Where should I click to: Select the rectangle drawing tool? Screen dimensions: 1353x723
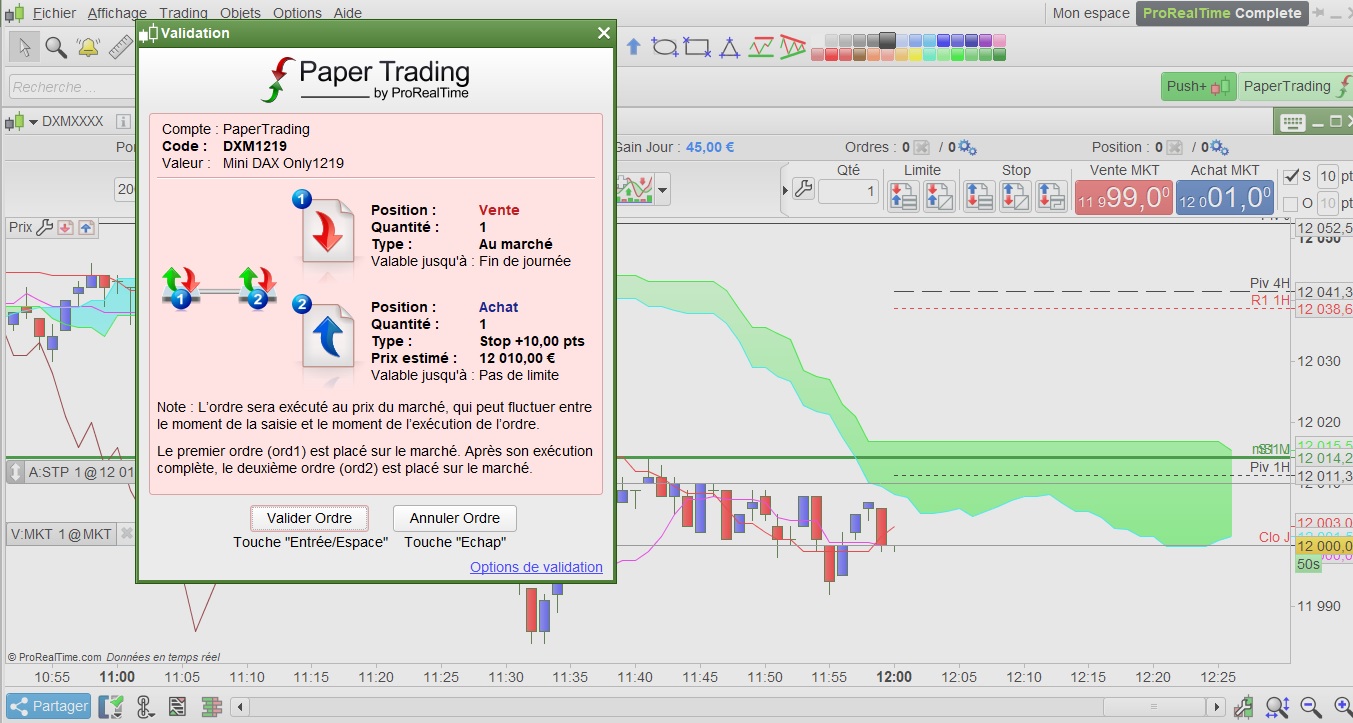click(x=697, y=47)
